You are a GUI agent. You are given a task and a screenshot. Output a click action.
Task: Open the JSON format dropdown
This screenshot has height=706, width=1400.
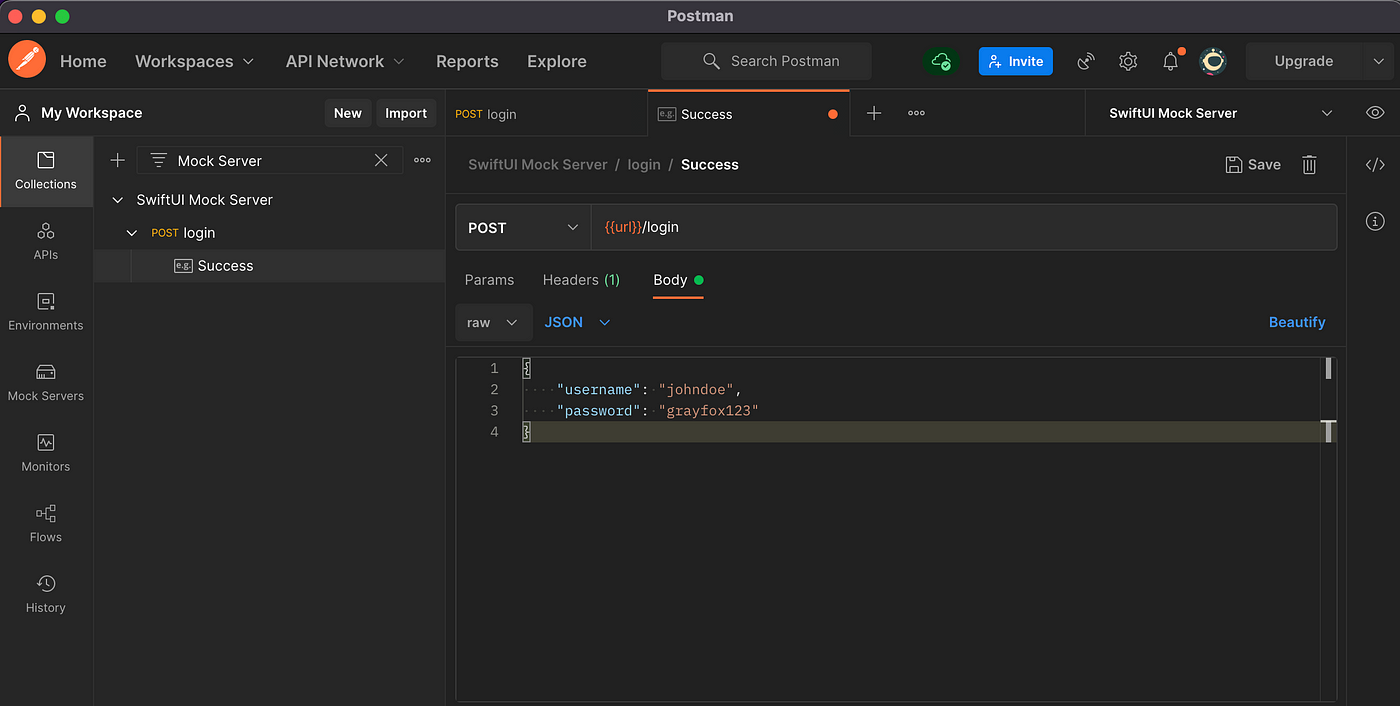[x=577, y=322]
